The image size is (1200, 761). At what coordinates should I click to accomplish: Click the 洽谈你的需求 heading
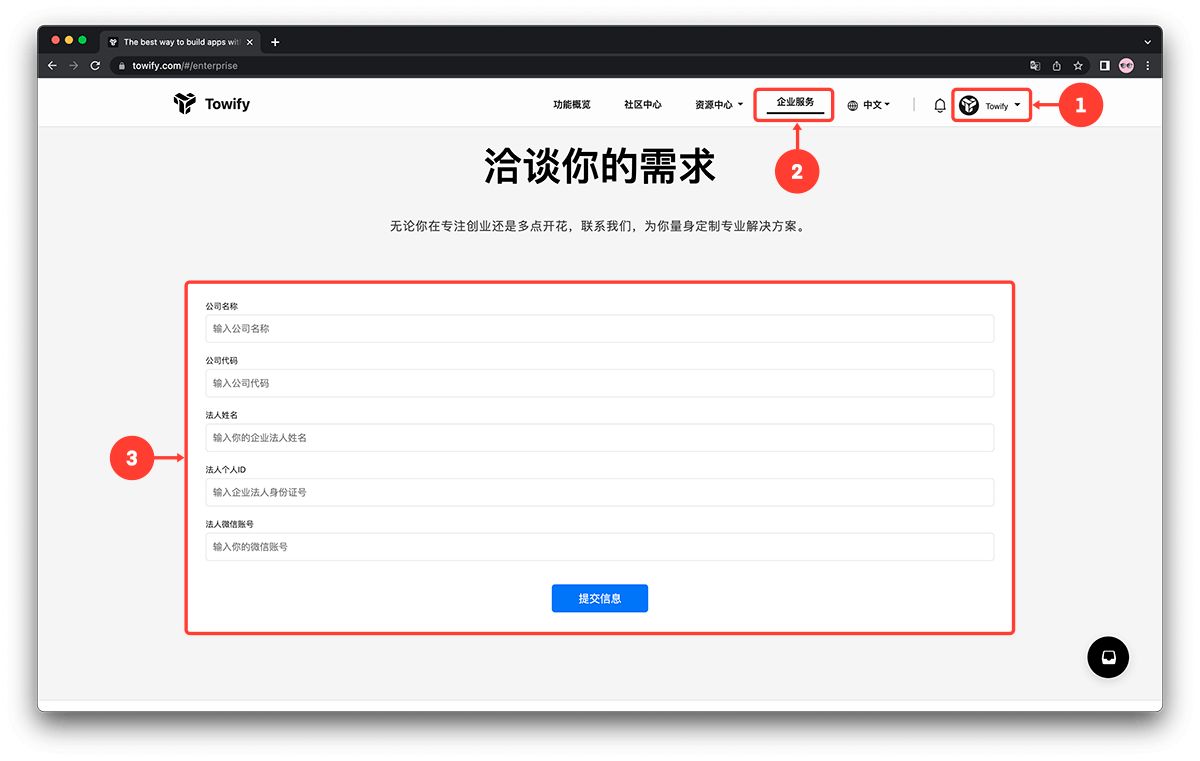click(x=600, y=166)
